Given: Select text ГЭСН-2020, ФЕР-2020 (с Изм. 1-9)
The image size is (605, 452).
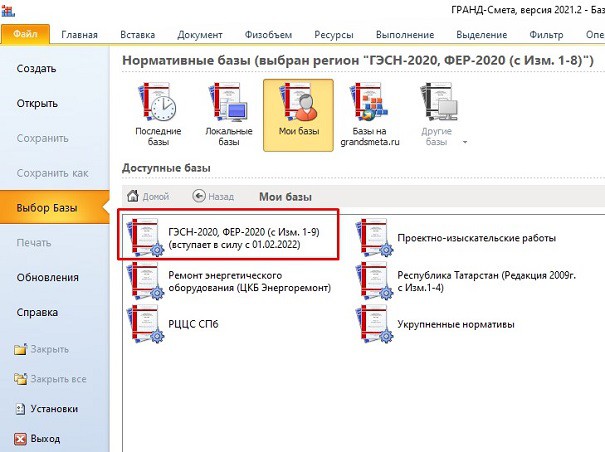Looking at the screenshot, I should 244,232.
